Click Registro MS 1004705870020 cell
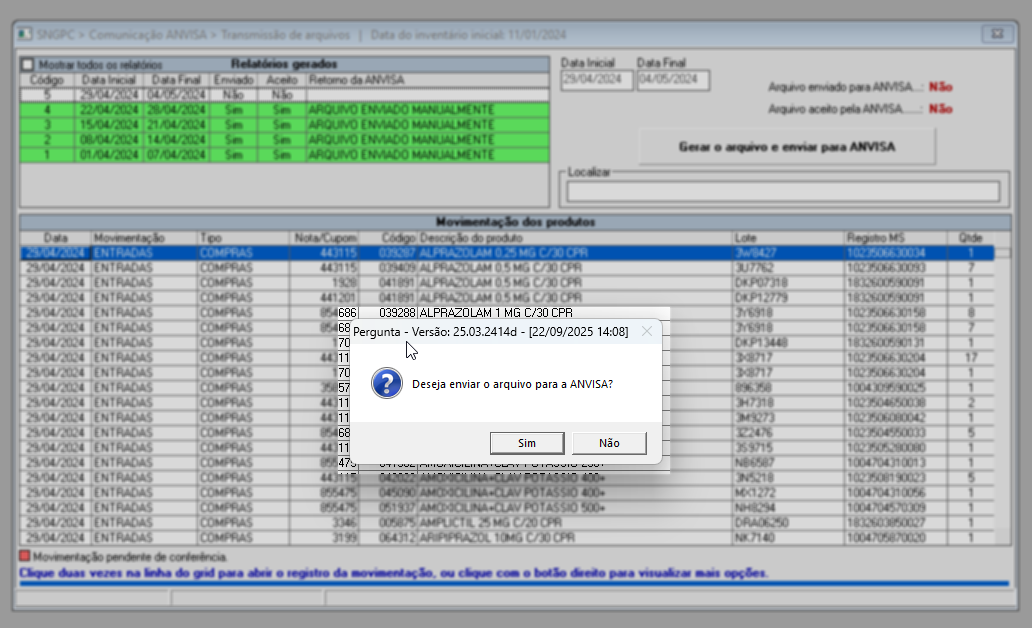 tap(896, 538)
